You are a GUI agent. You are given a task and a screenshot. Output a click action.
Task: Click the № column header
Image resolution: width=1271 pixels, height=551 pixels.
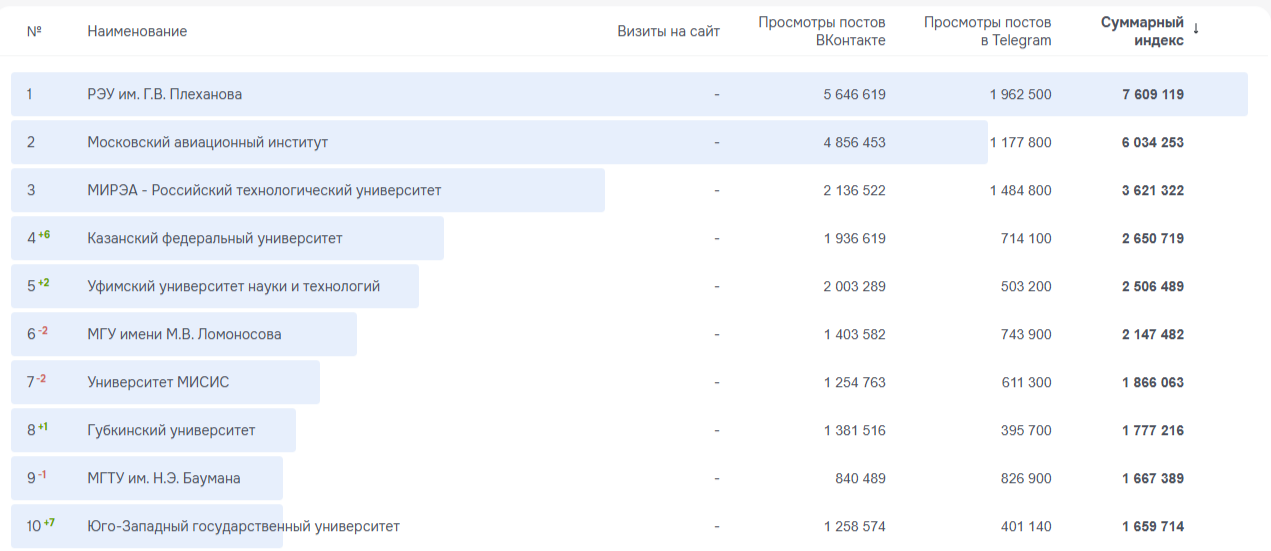34,31
